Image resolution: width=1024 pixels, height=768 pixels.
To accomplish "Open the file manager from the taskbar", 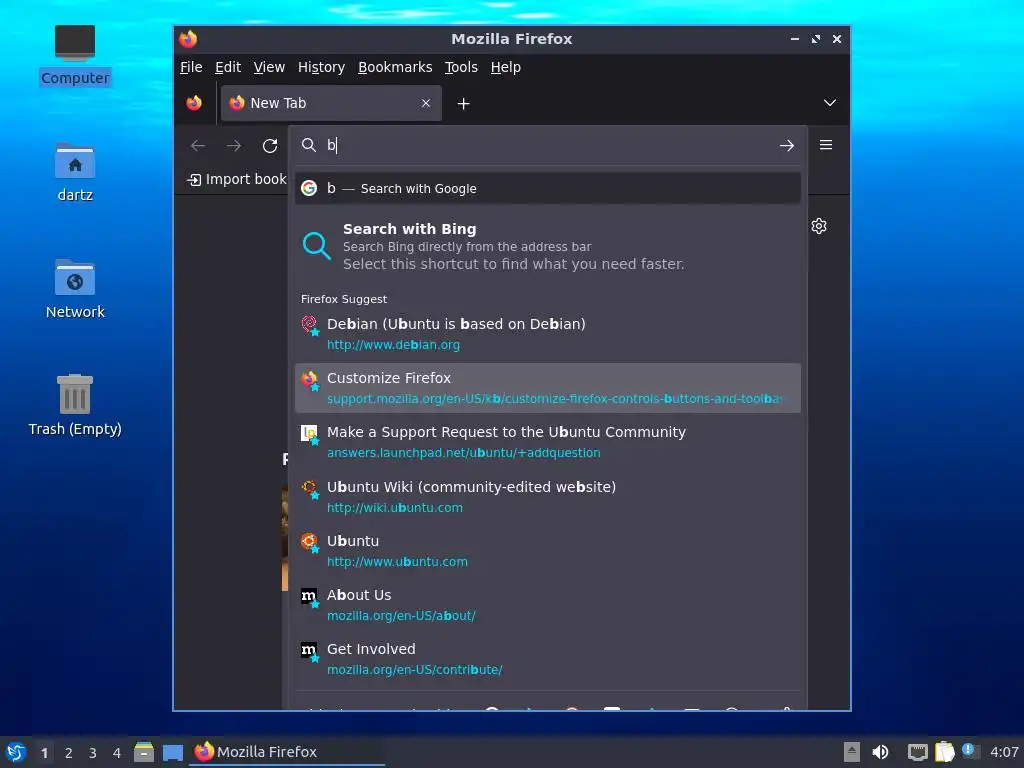I will point(144,752).
